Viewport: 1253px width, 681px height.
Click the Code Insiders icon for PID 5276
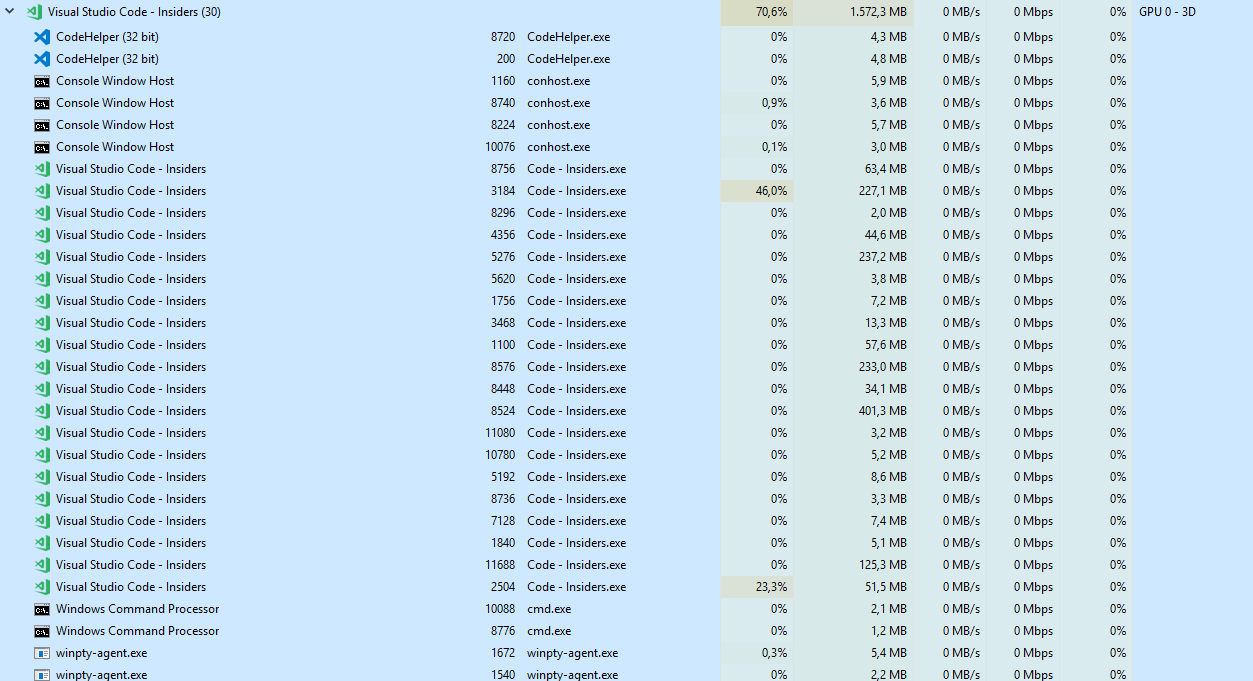click(x=42, y=257)
